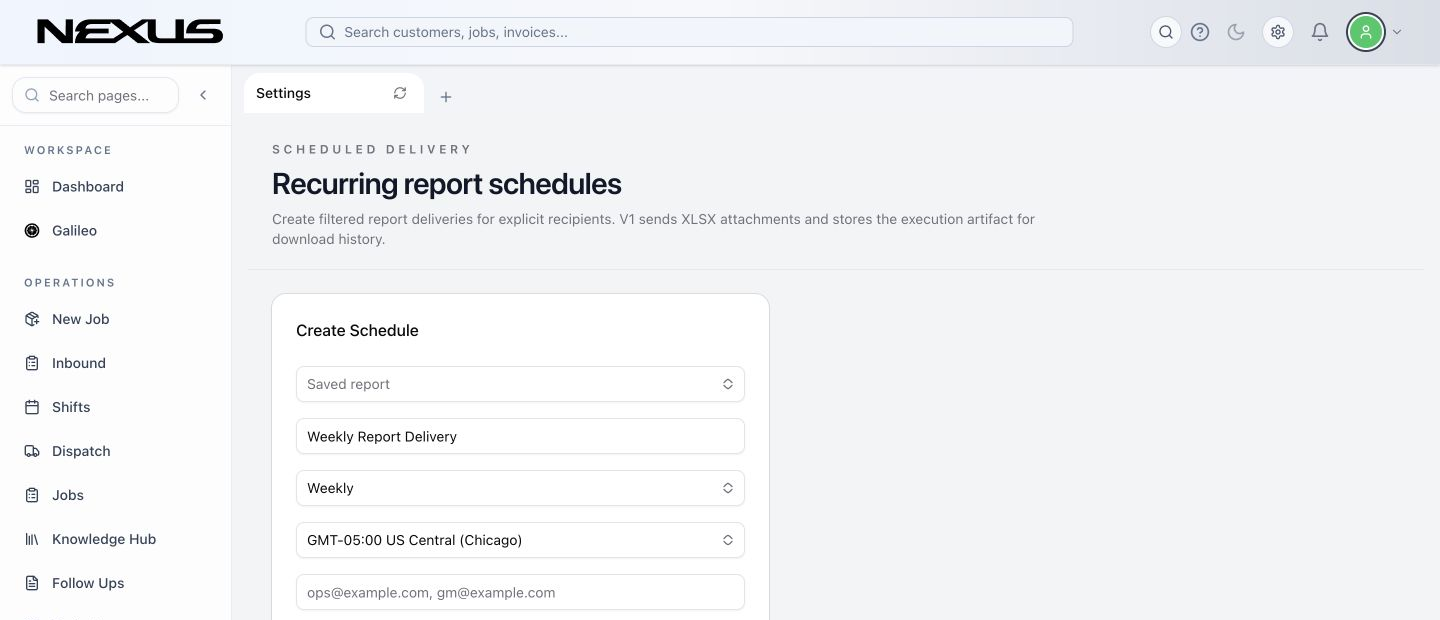Open Jobs page
Image resolution: width=1440 pixels, height=620 pixels.
pyautogui.click(x=68, y=495)
